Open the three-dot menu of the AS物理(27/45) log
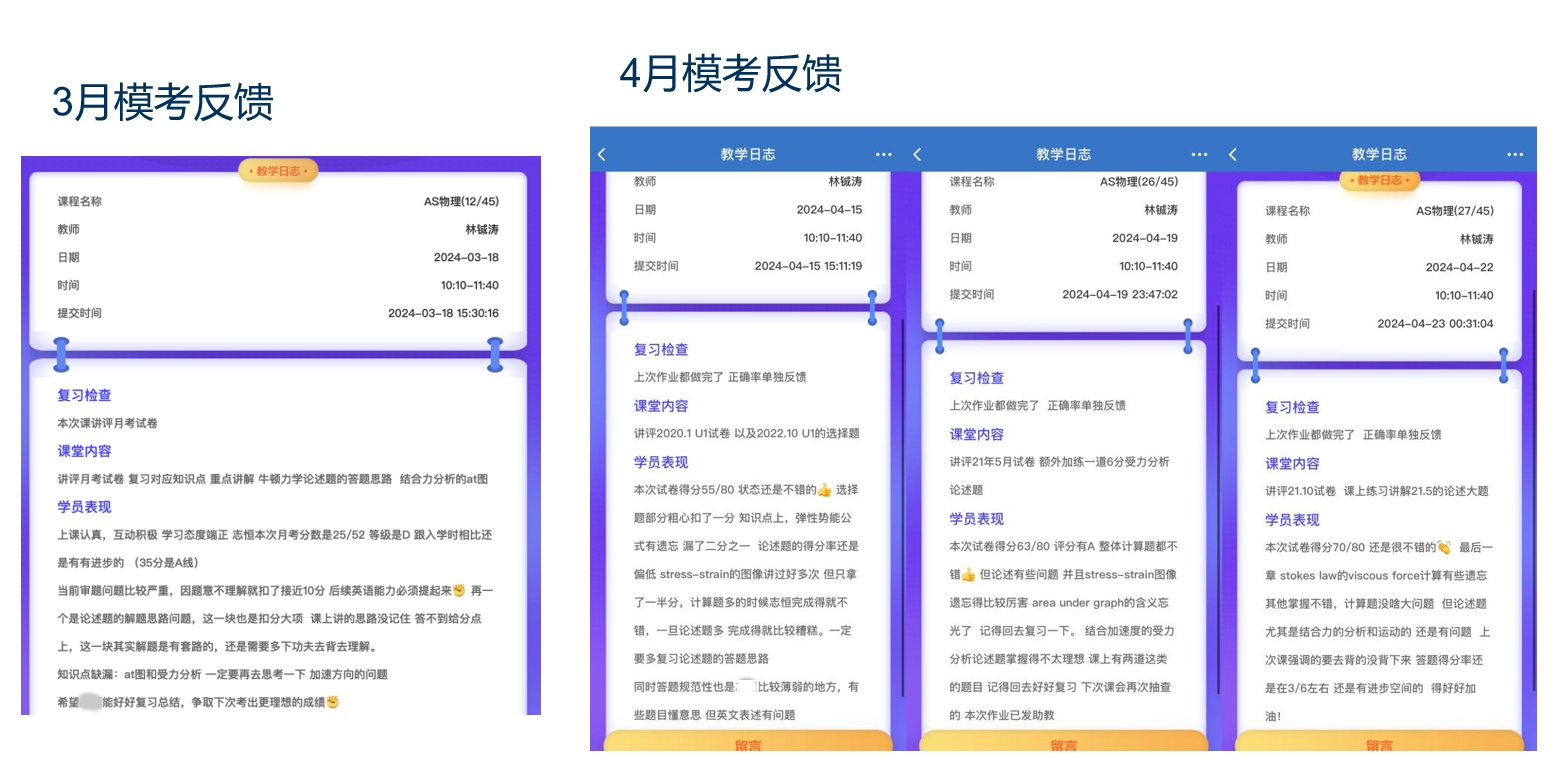This screenshot has width=1547, height=758. pyautogui.click(x=1515, y=155)
